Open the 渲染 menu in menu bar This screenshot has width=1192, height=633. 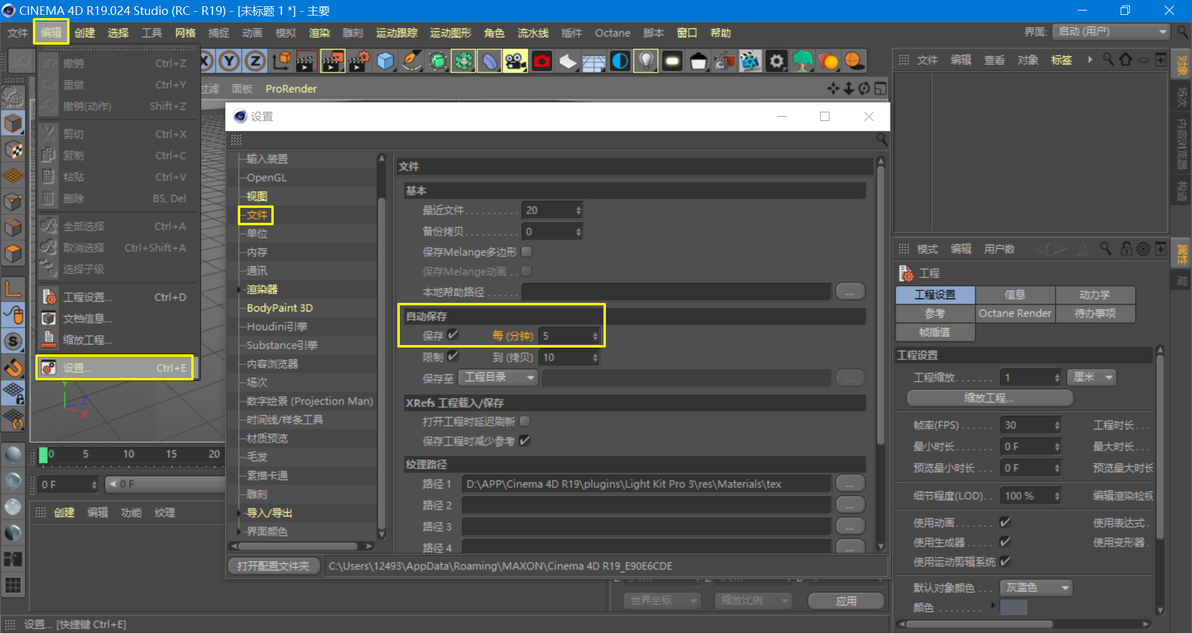[319, 33]
